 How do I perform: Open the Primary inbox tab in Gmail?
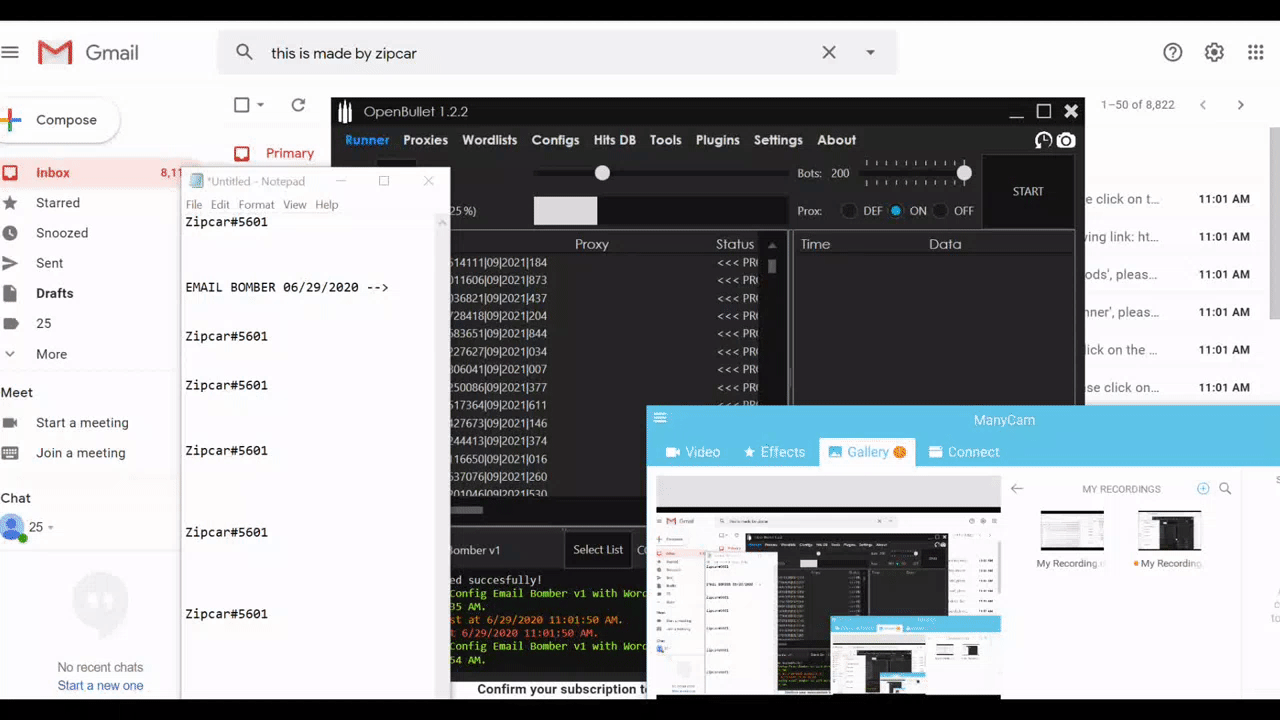273,153
